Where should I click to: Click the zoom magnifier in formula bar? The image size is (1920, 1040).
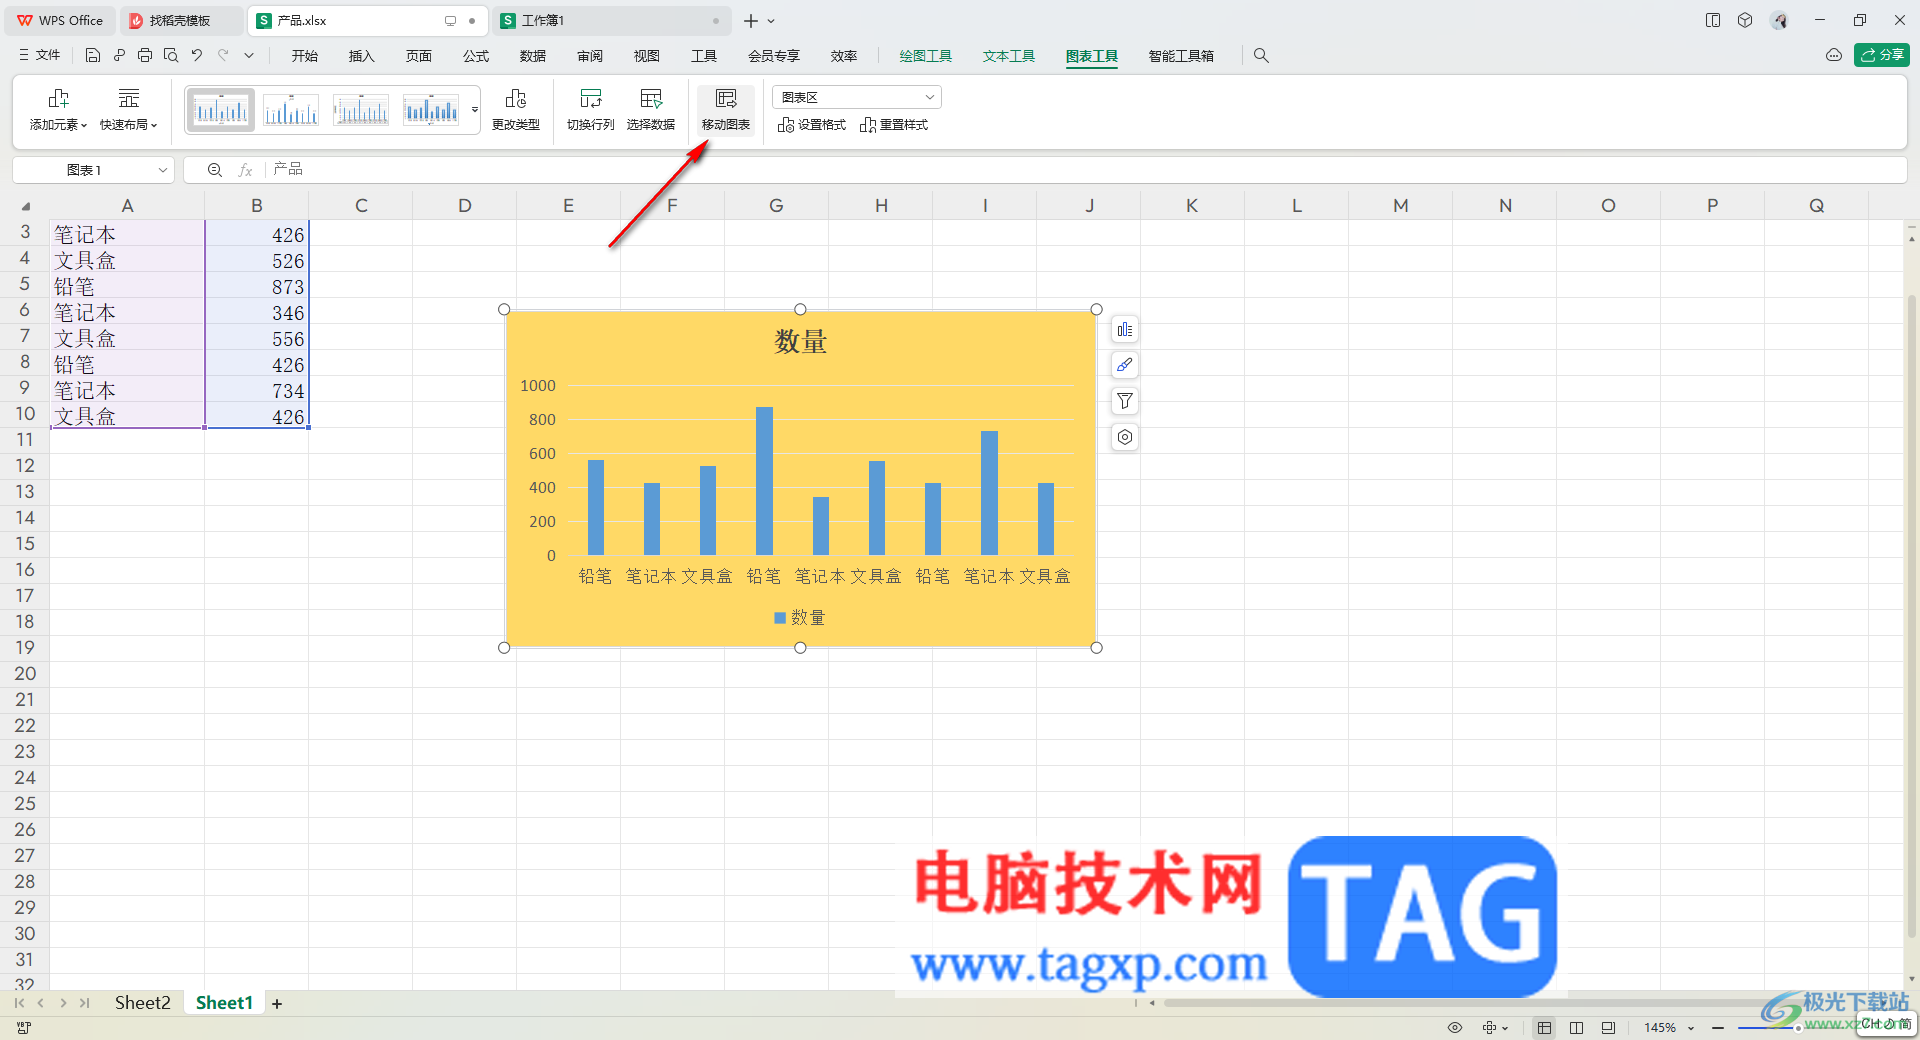pyautogui.click(x=214, y=170)
